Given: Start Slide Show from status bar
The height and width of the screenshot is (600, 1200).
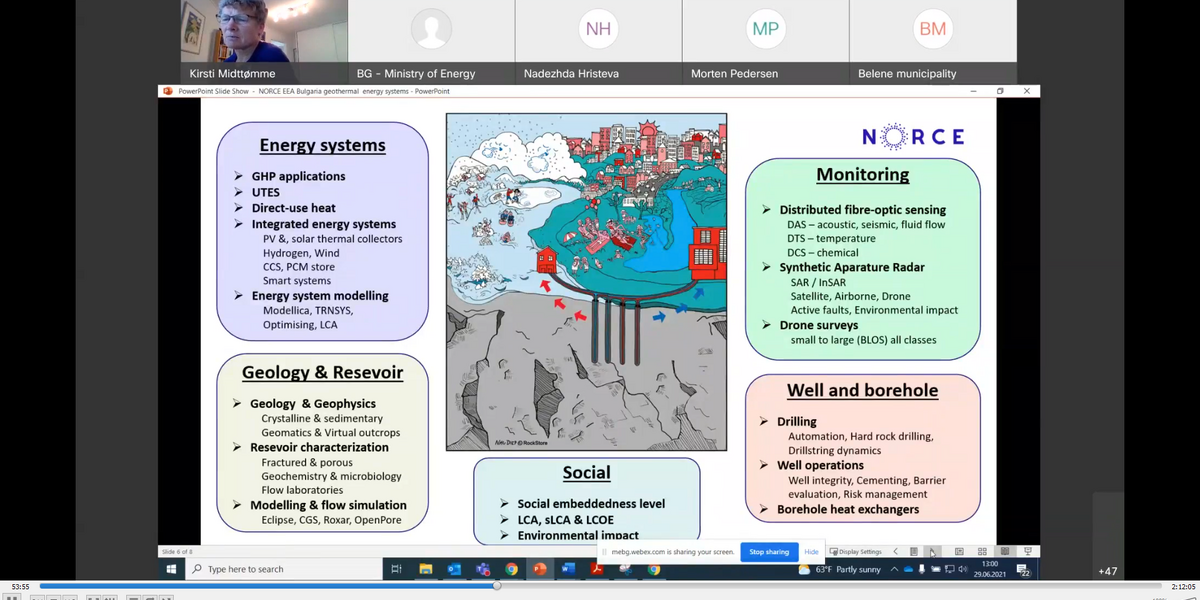Looking at the screenshot, I should tap(1027, 551).
